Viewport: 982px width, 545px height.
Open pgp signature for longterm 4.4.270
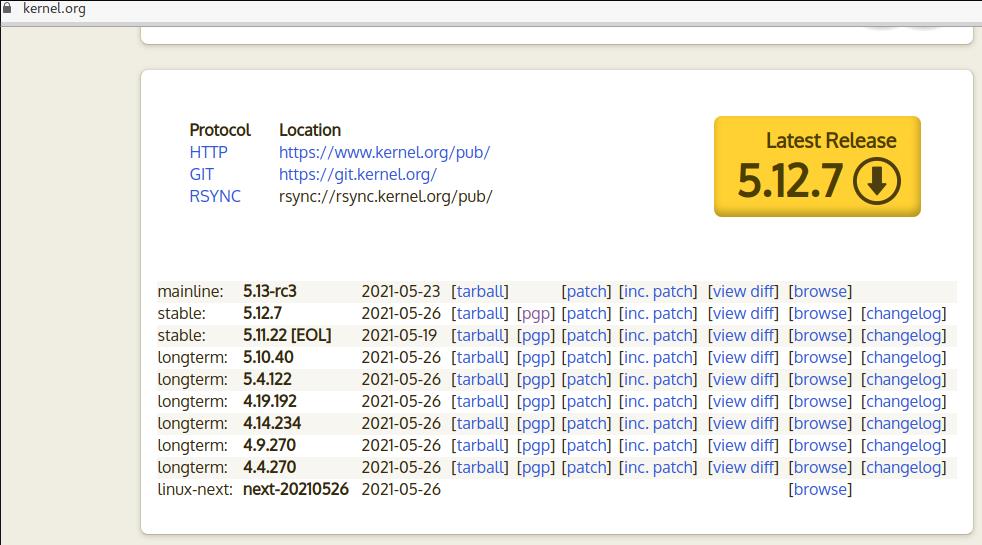tap(536, 467)
